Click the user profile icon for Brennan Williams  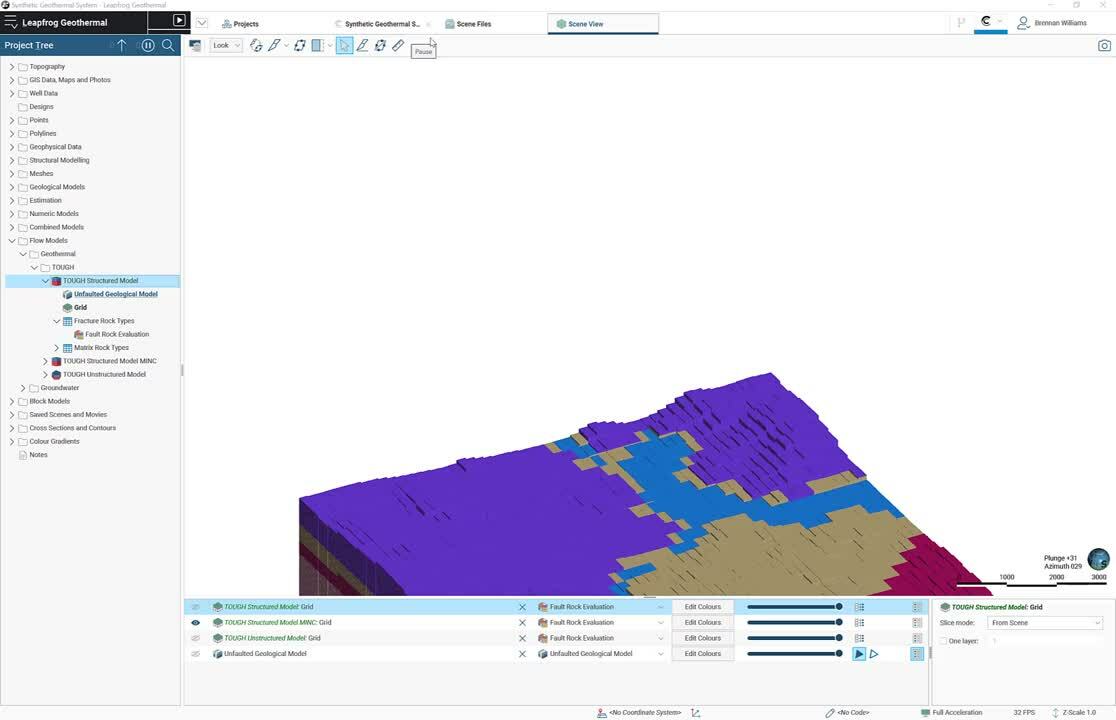click(1023, 23)
